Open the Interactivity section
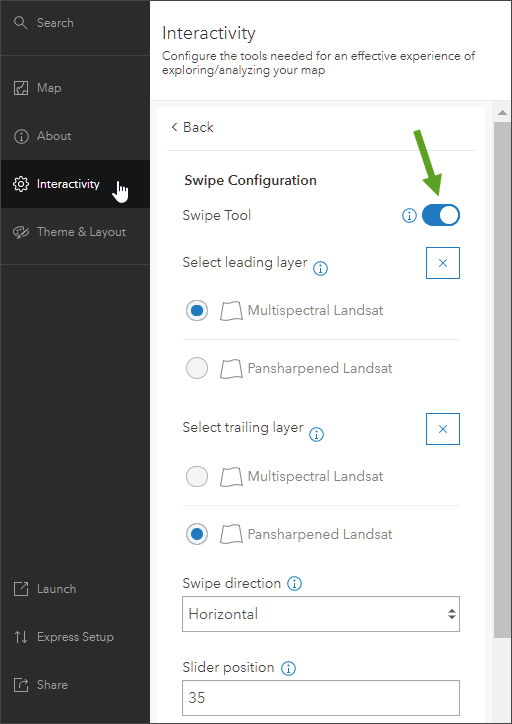 pyautogui.click(x=75, y=184)
